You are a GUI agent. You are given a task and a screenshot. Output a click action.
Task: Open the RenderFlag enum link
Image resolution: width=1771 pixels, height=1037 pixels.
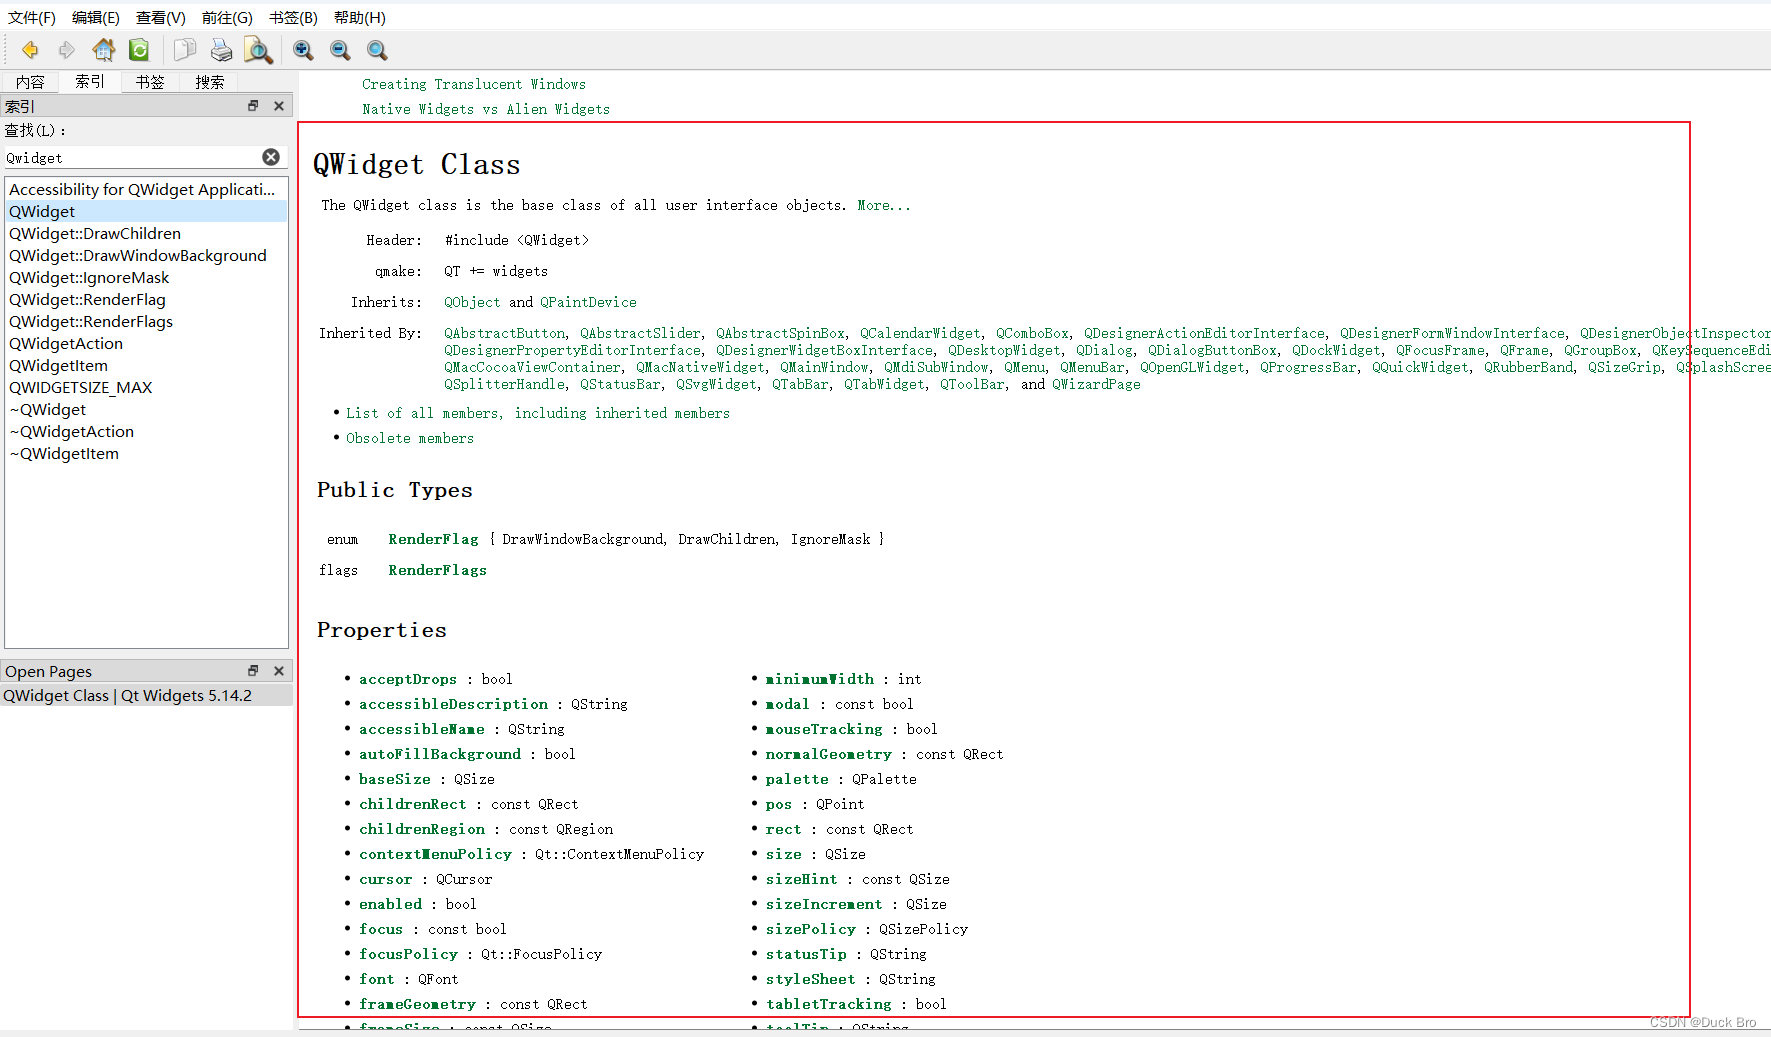[433, 539]
